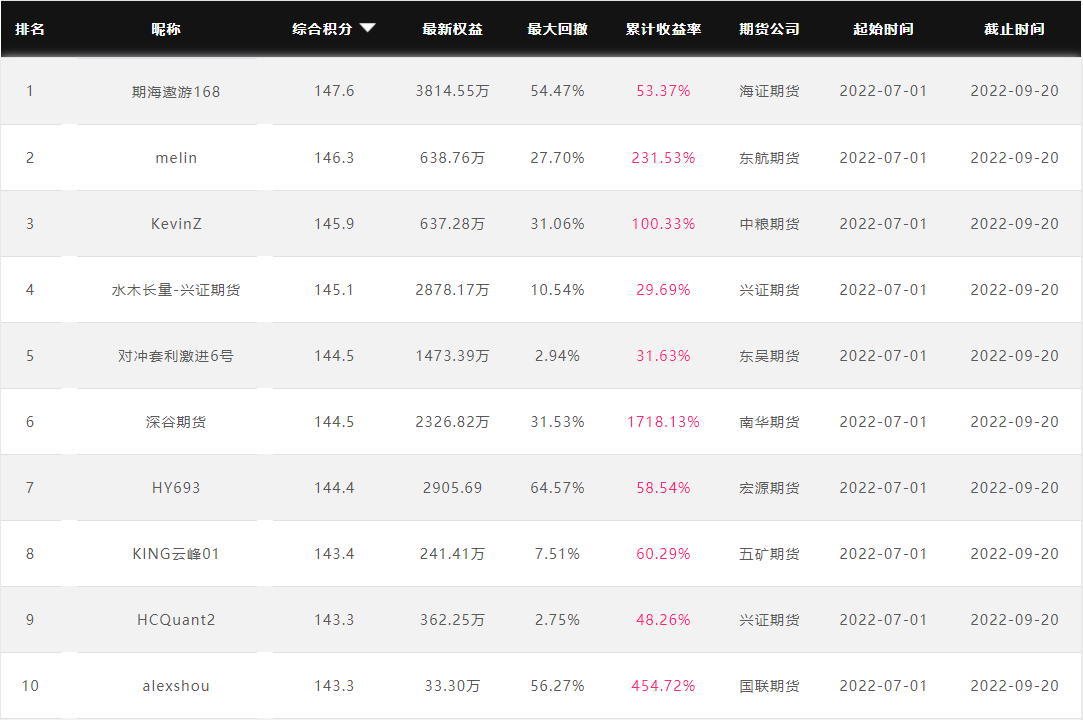The width and height of the screenshot is (1083, 720).
Task: Select return rate 53.37%
Action: pos(663,91)
